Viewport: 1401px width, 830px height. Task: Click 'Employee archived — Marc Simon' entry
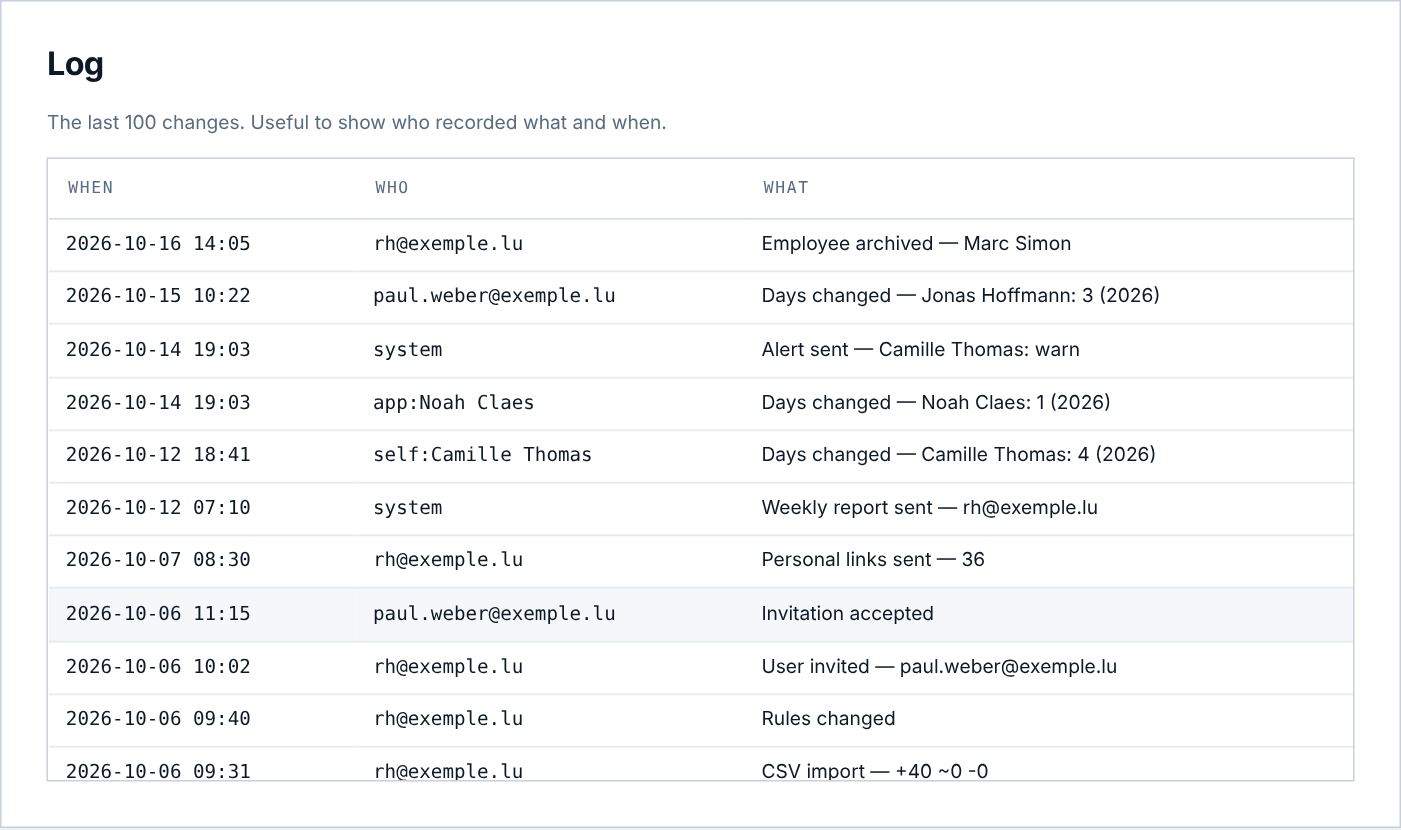tap(916, 244)
